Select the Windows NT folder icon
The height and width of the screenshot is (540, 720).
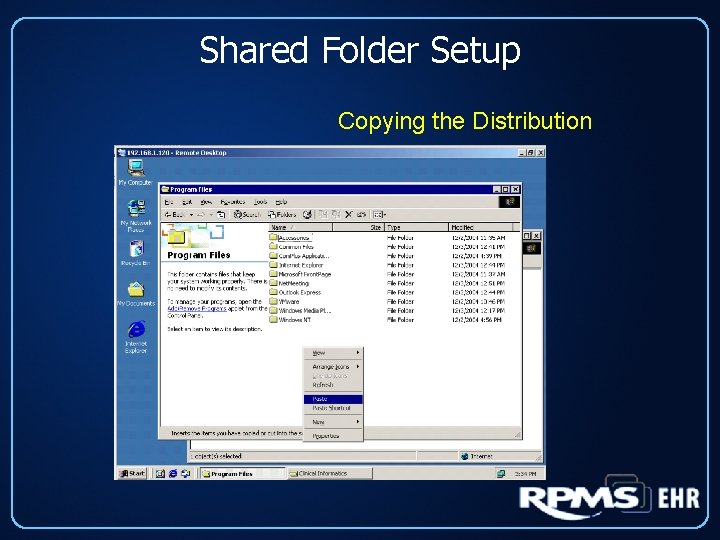pos(274,320)
